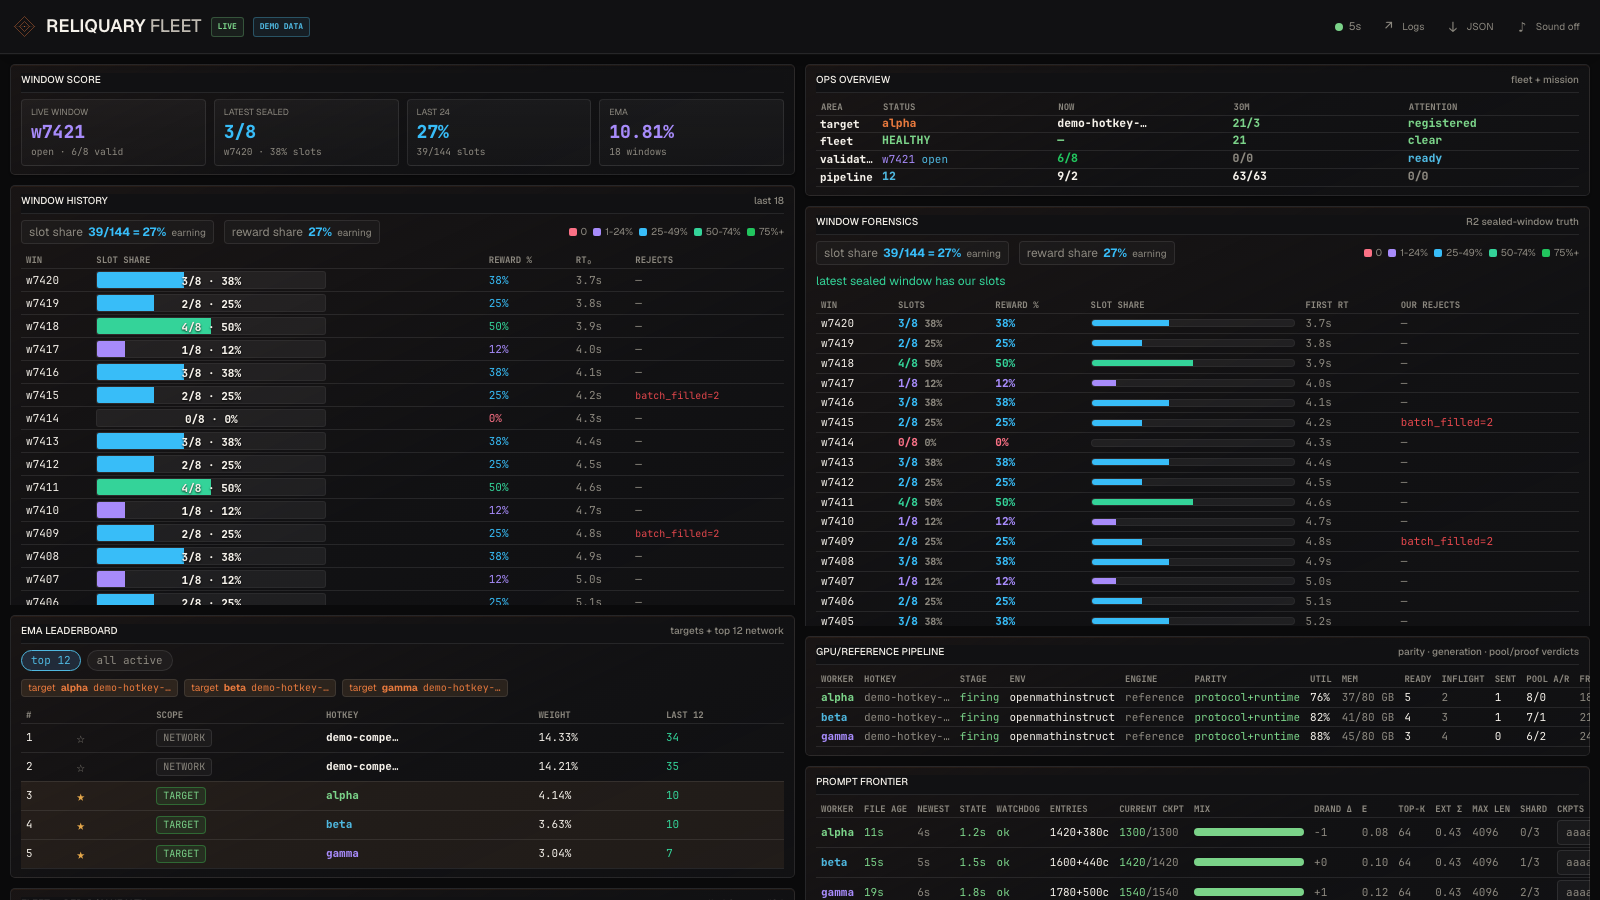This screenshot has height=900, width=1600.
Task: Click the w7417 purple 12% bar in Window History
Action: 211,350
